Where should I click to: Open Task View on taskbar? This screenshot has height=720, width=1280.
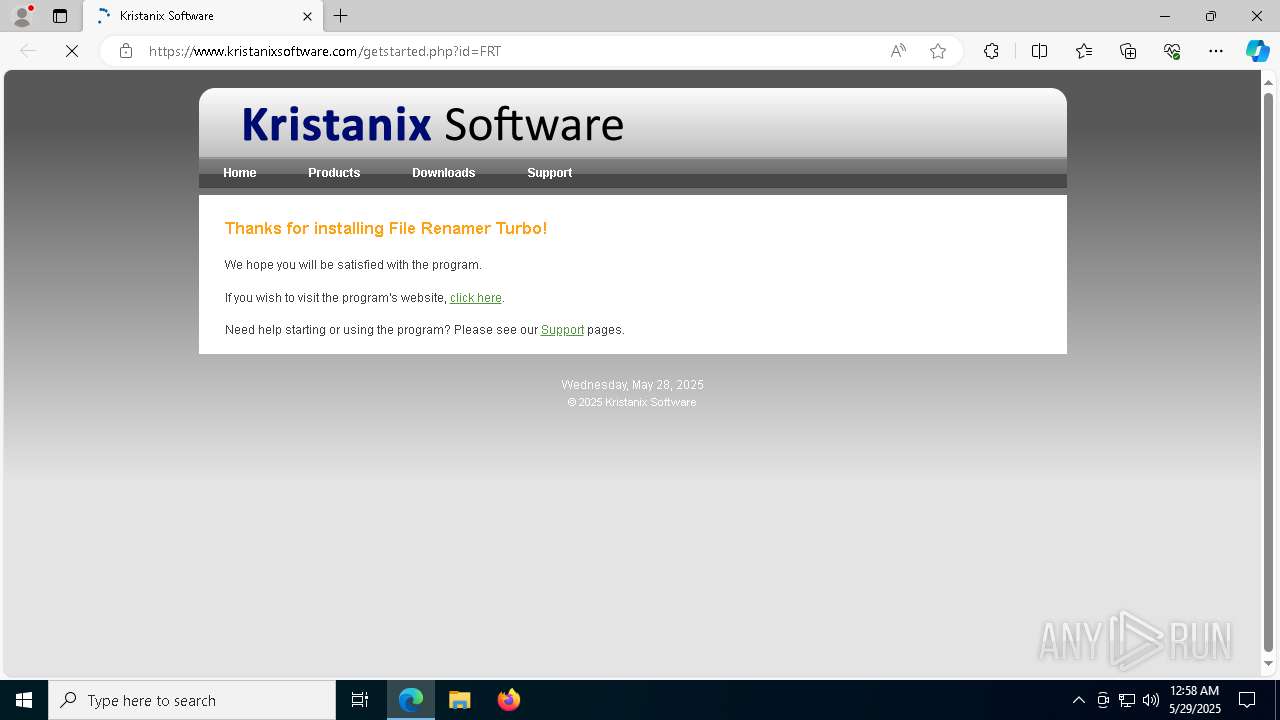(x=360, y=700)
